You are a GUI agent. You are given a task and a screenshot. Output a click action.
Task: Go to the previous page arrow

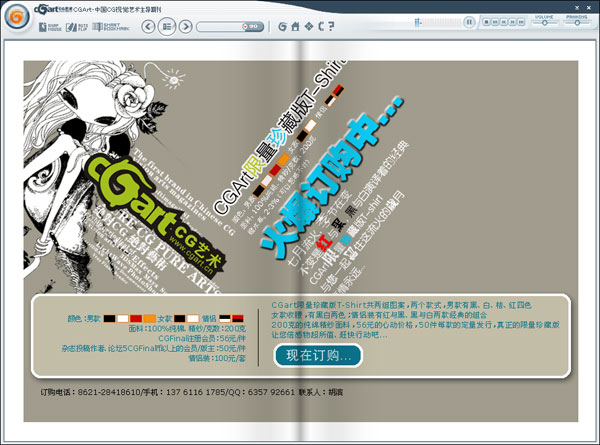click(148, 26)
